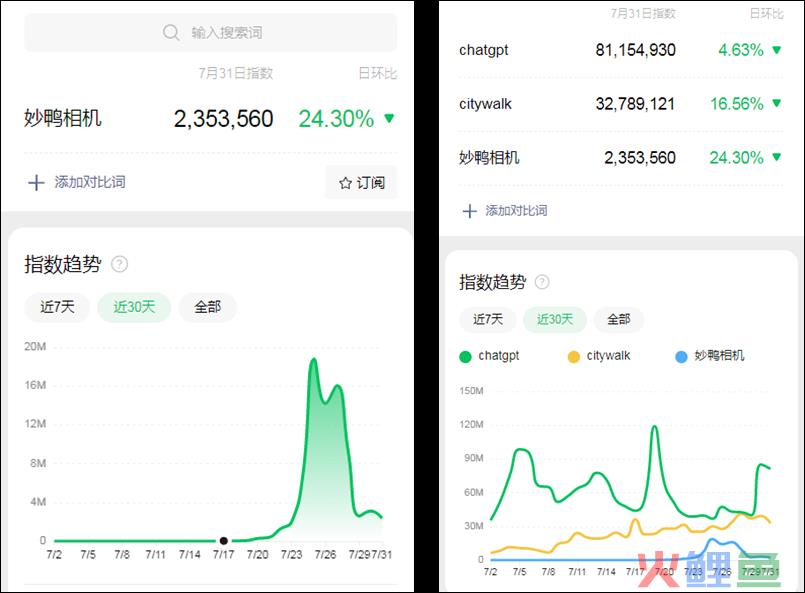The image size is (805, 593).
Task: Toggle the green chatgpt legend dot
Action: coord(465,357)
